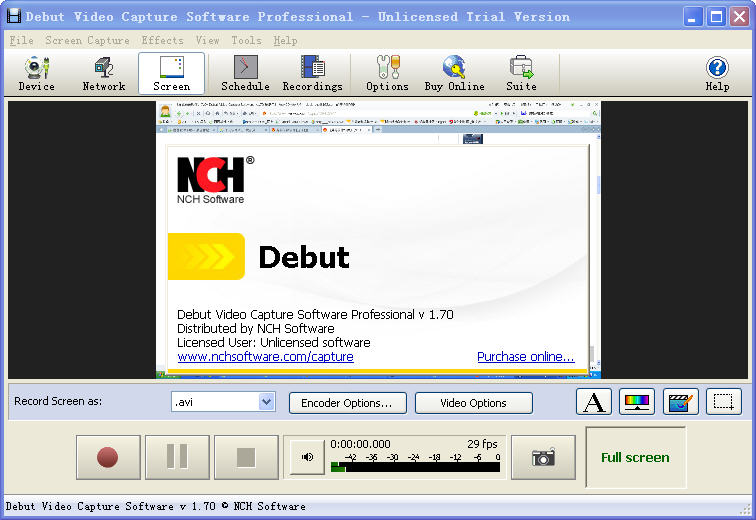
Task: Select the Device capture source icon
Action: pyautogui.click(x=37, y=73)
